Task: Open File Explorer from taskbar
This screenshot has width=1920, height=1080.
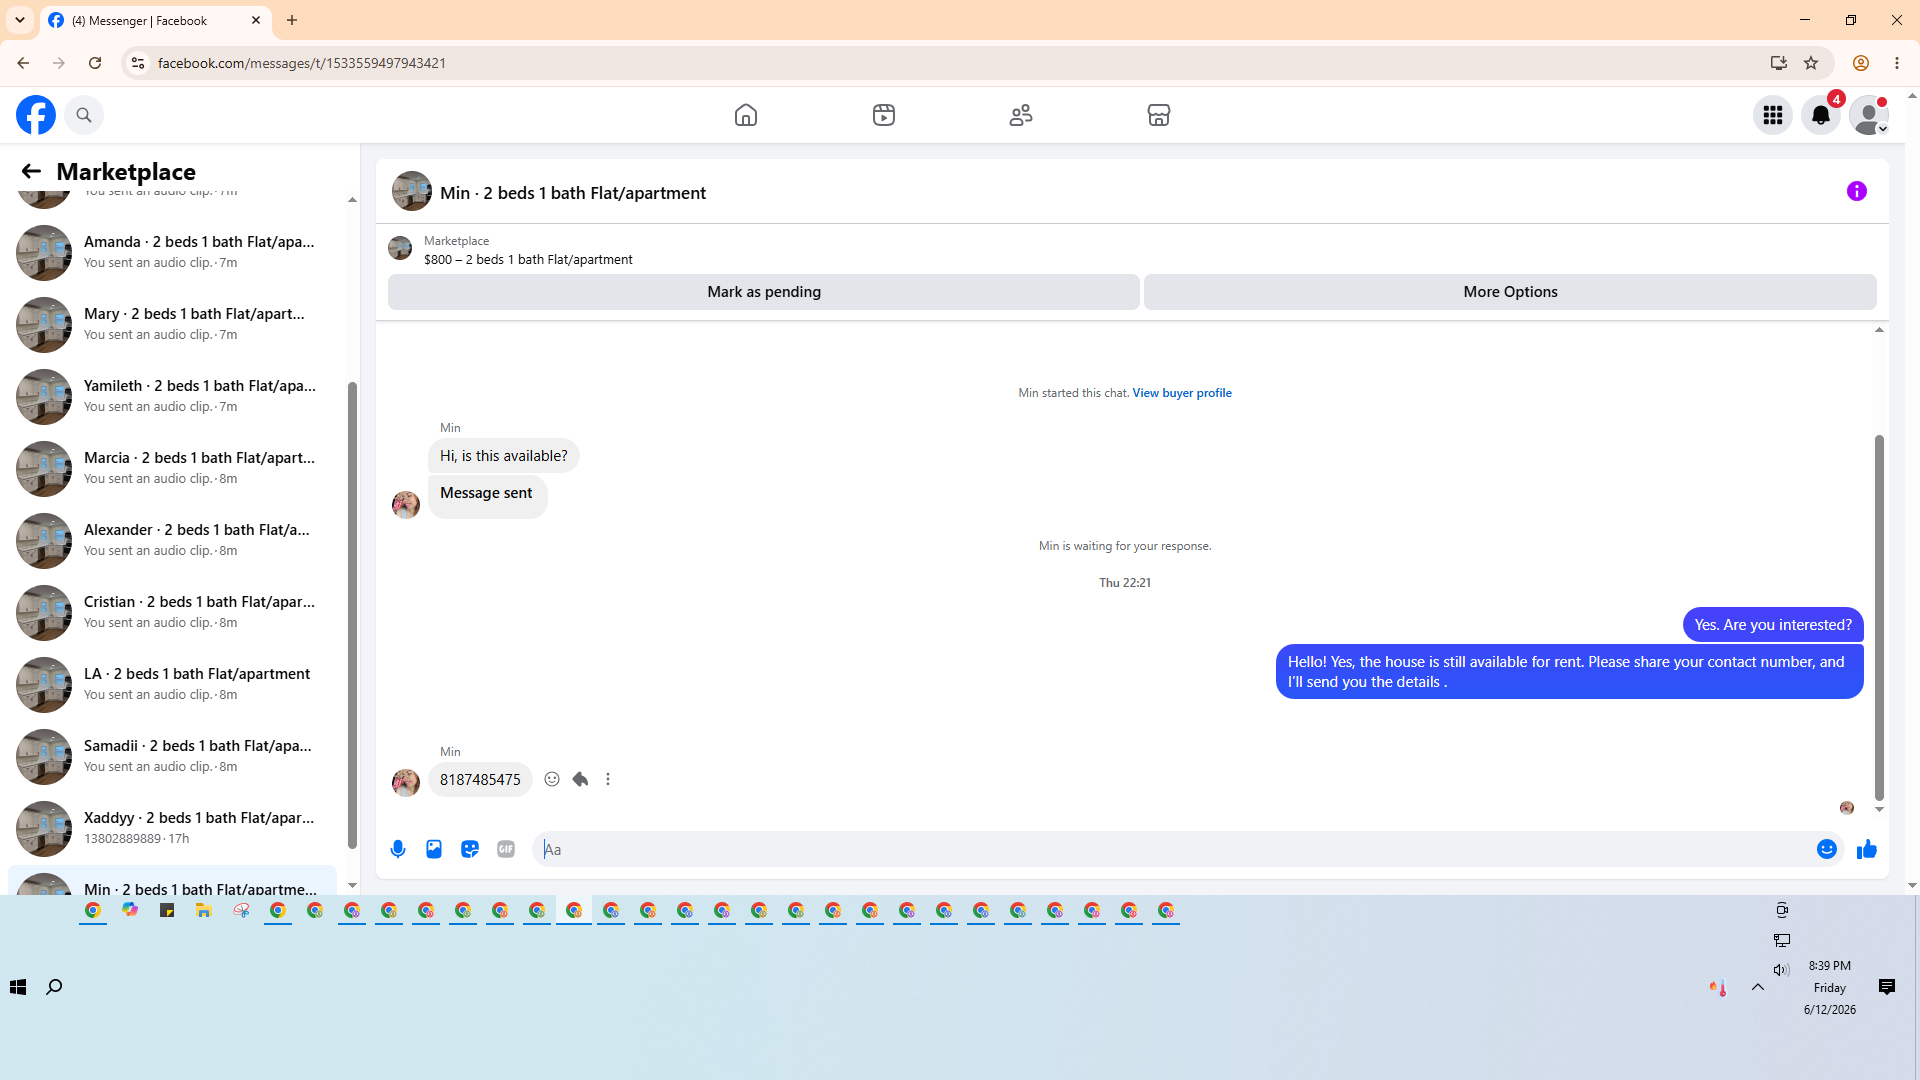Action: tap(204, 910)
